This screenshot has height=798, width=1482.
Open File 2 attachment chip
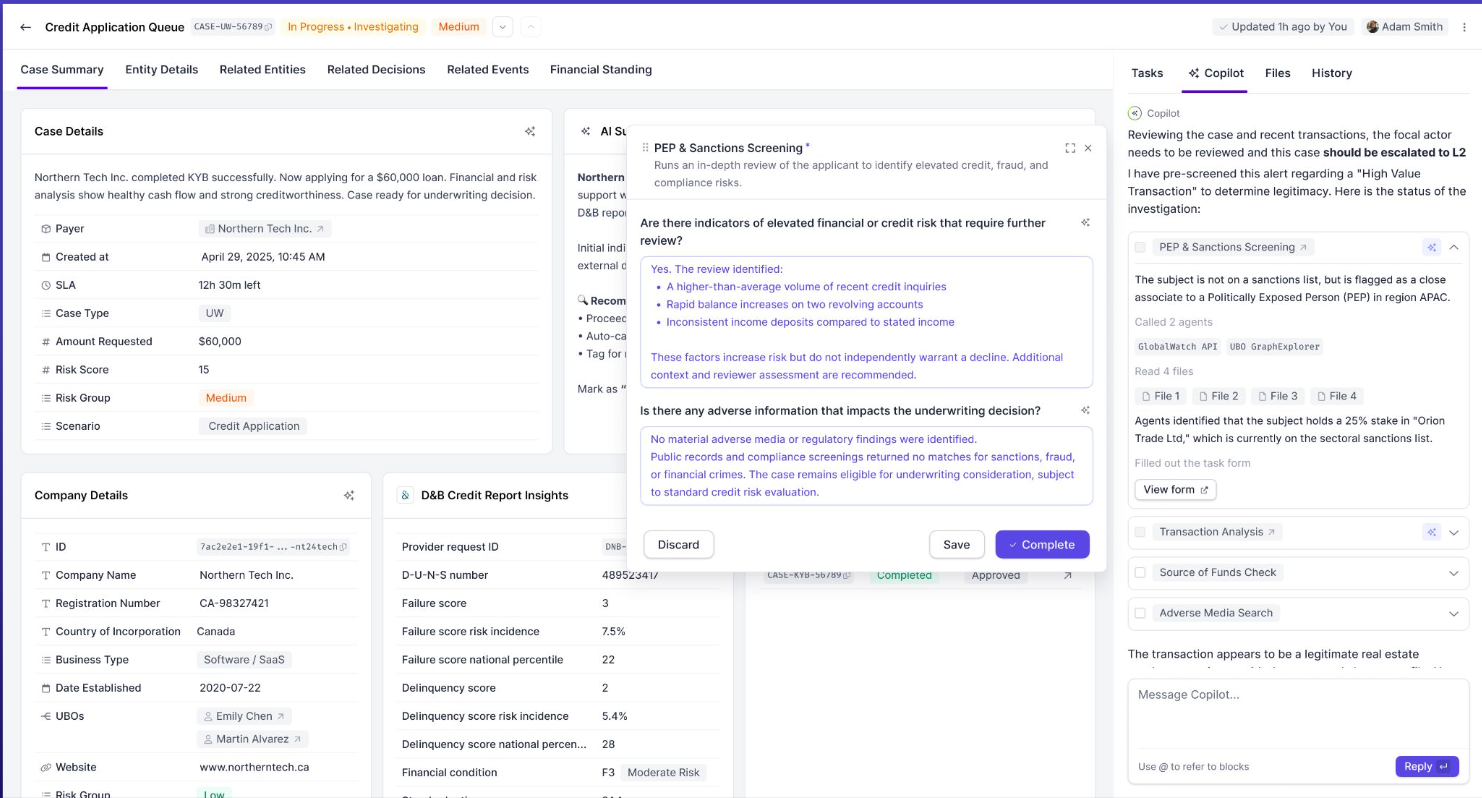(x=1219, y=396)
